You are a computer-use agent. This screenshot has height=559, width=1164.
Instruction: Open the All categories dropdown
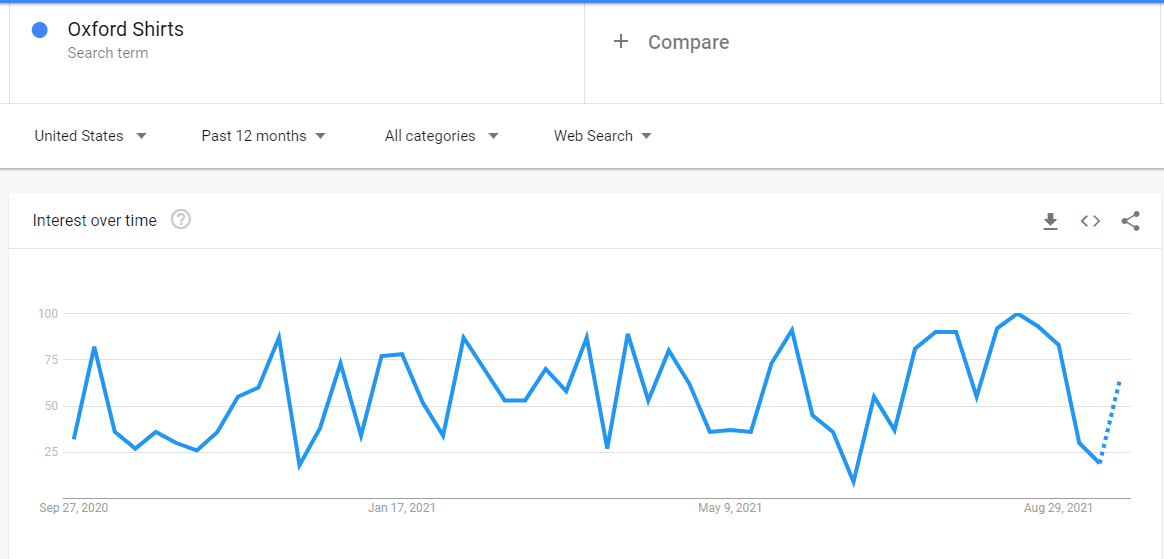click(x=442, y=136)
